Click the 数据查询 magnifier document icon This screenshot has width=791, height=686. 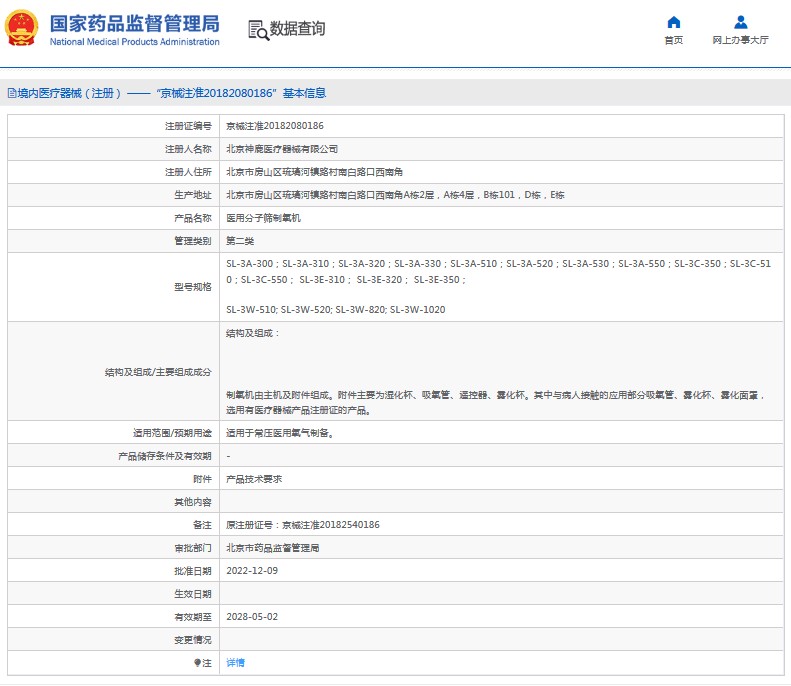coord(258,29)
